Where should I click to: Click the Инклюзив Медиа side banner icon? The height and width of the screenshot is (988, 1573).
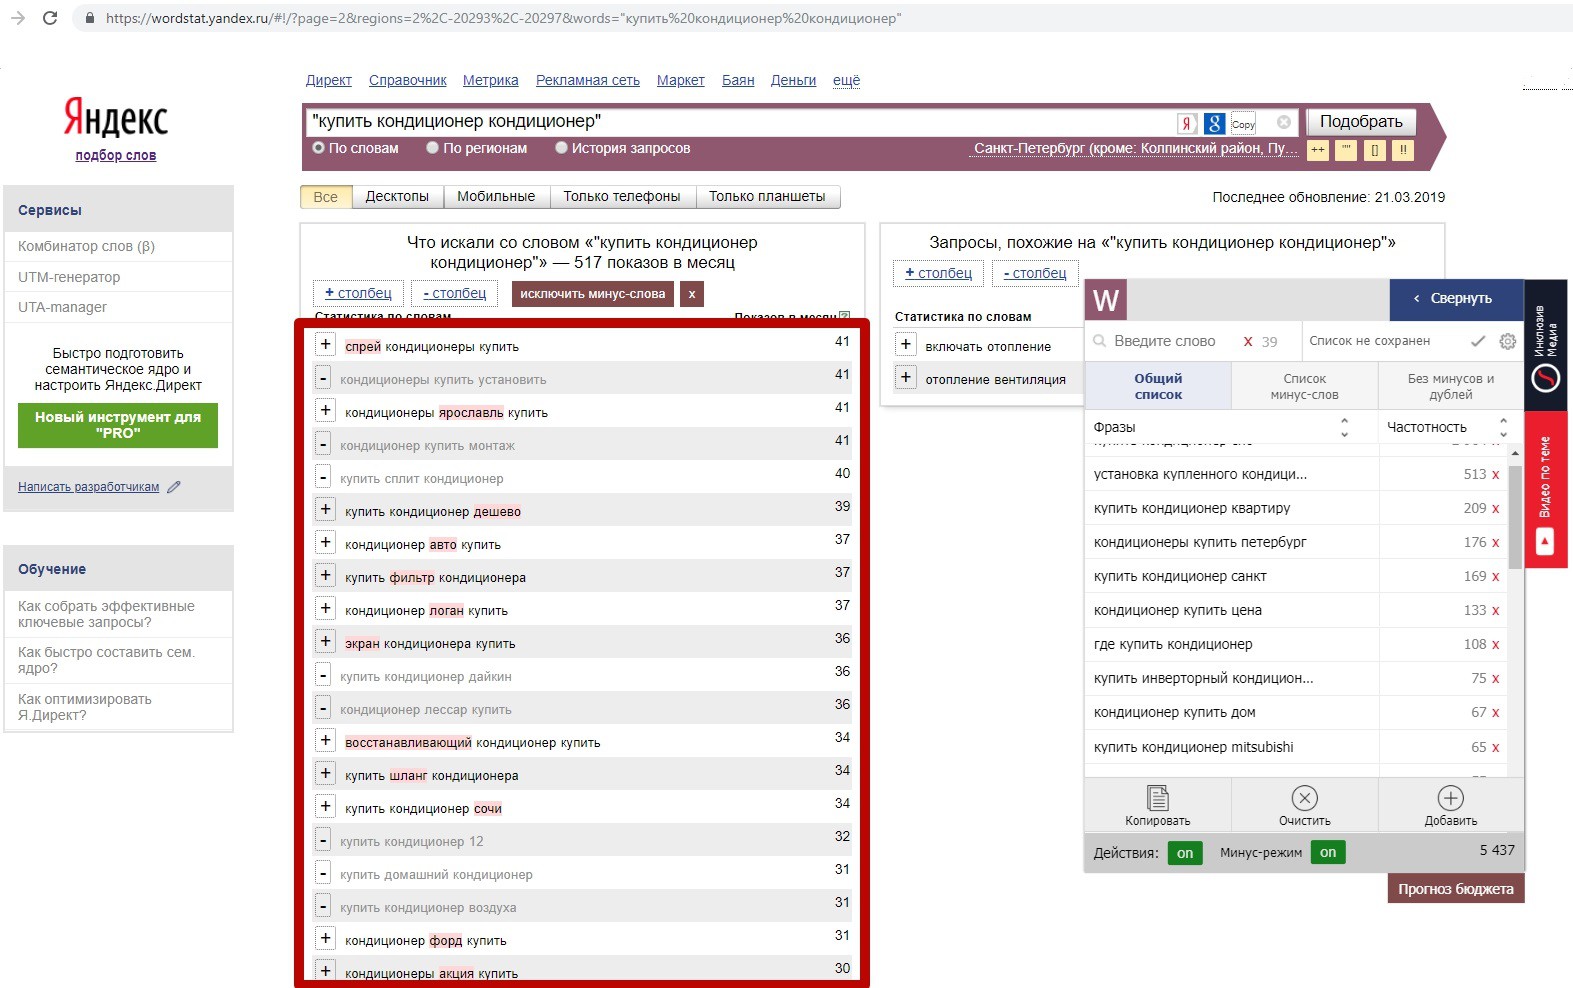point(1546,378)
